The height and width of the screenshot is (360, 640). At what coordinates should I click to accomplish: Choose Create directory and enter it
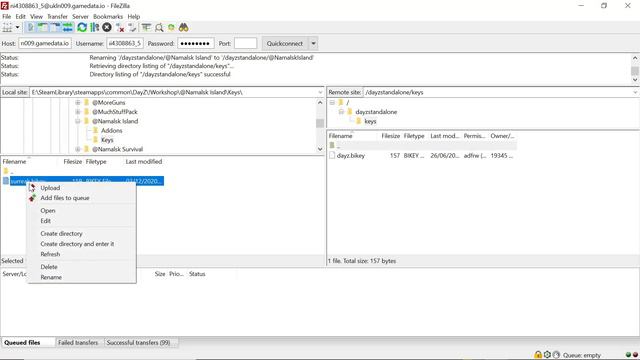click(77, 244)
